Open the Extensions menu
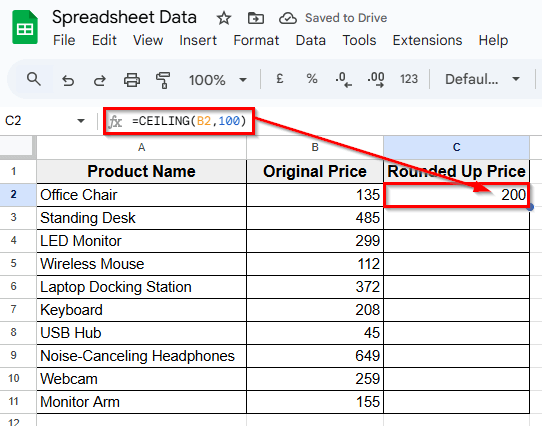The height and width of the screenshot is (426, 542). (x=427, y=40)
